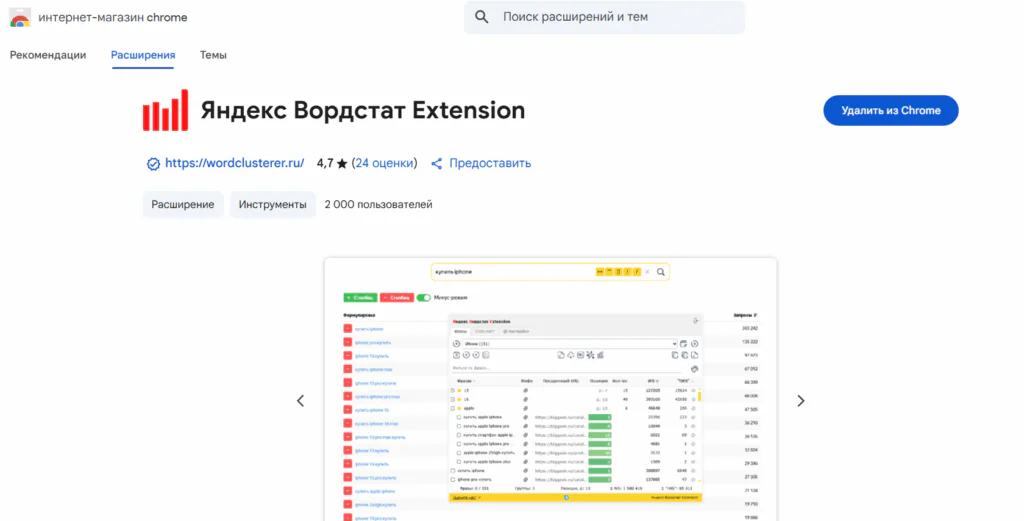Show next screenshot with right arrow
The width and height of the screenshot is (1024, 521).
tap(801, 401)
